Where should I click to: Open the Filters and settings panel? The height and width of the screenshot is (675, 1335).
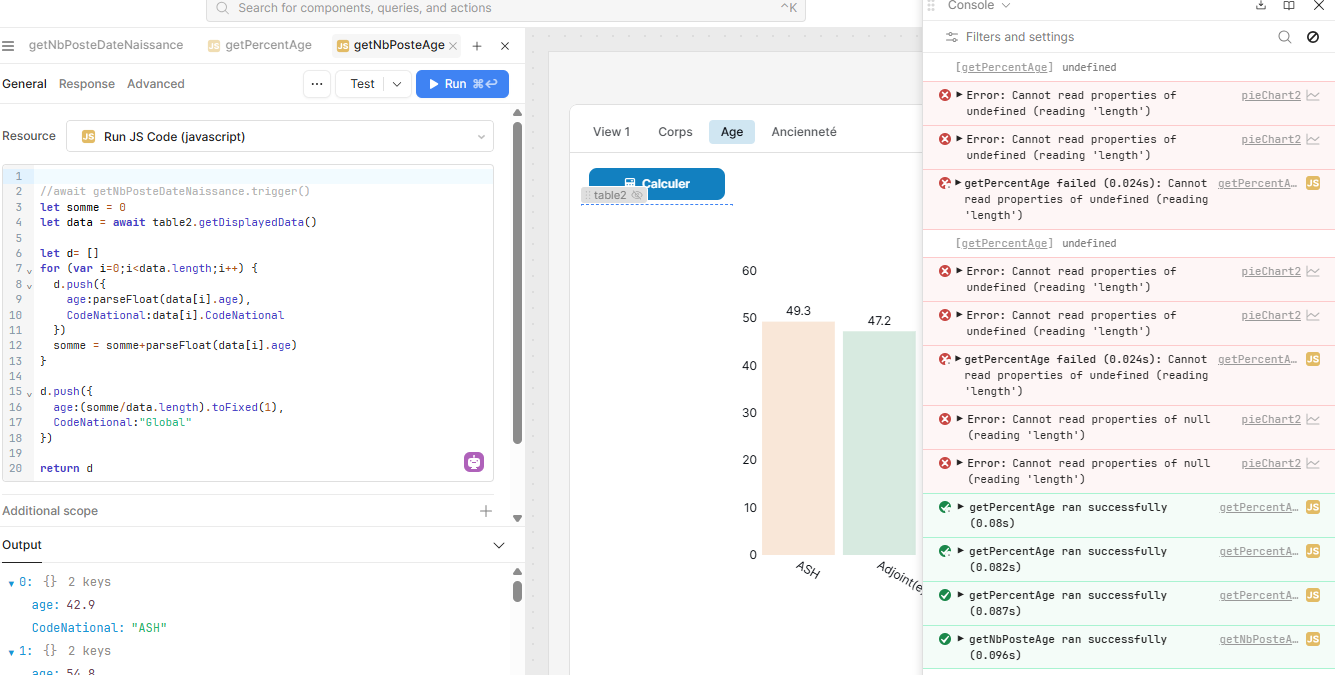(1010, 37)
